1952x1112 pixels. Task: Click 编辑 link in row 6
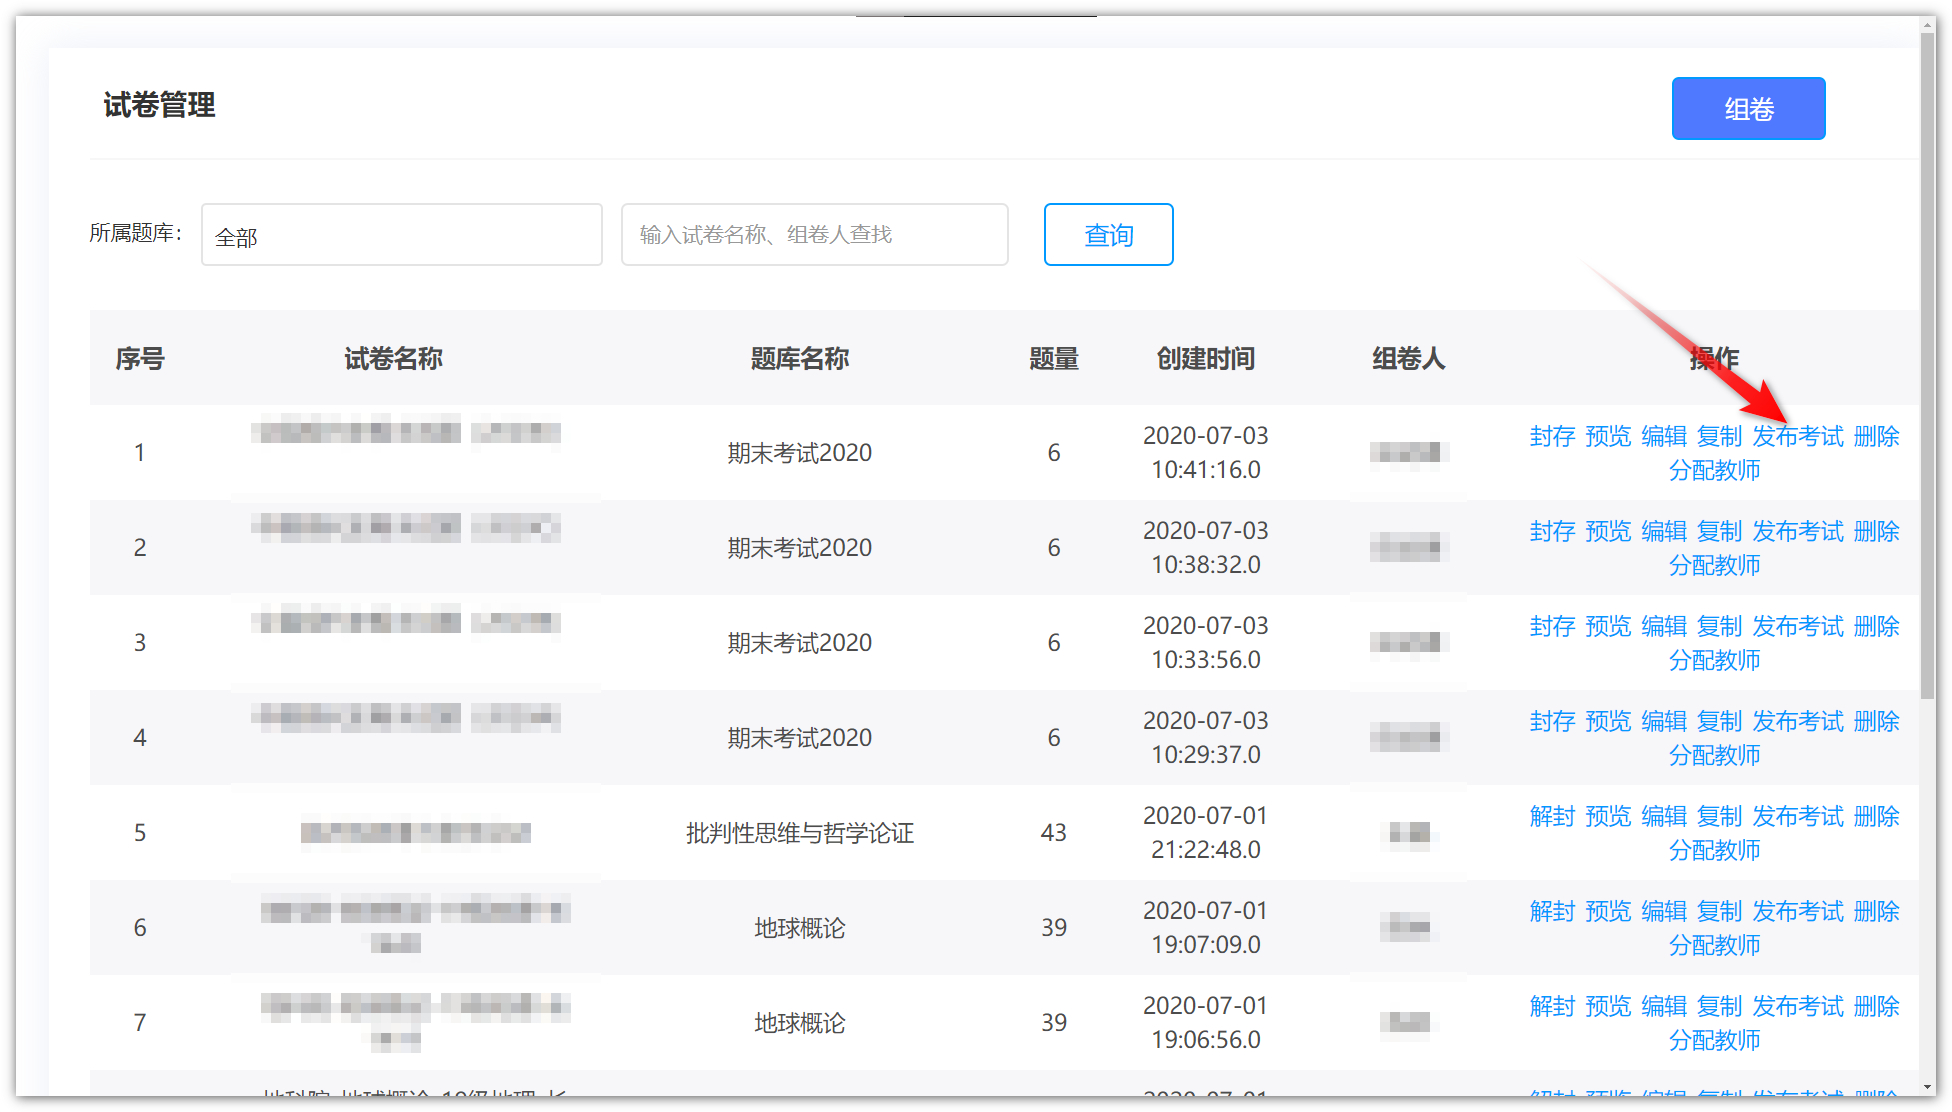[1664, 912]
